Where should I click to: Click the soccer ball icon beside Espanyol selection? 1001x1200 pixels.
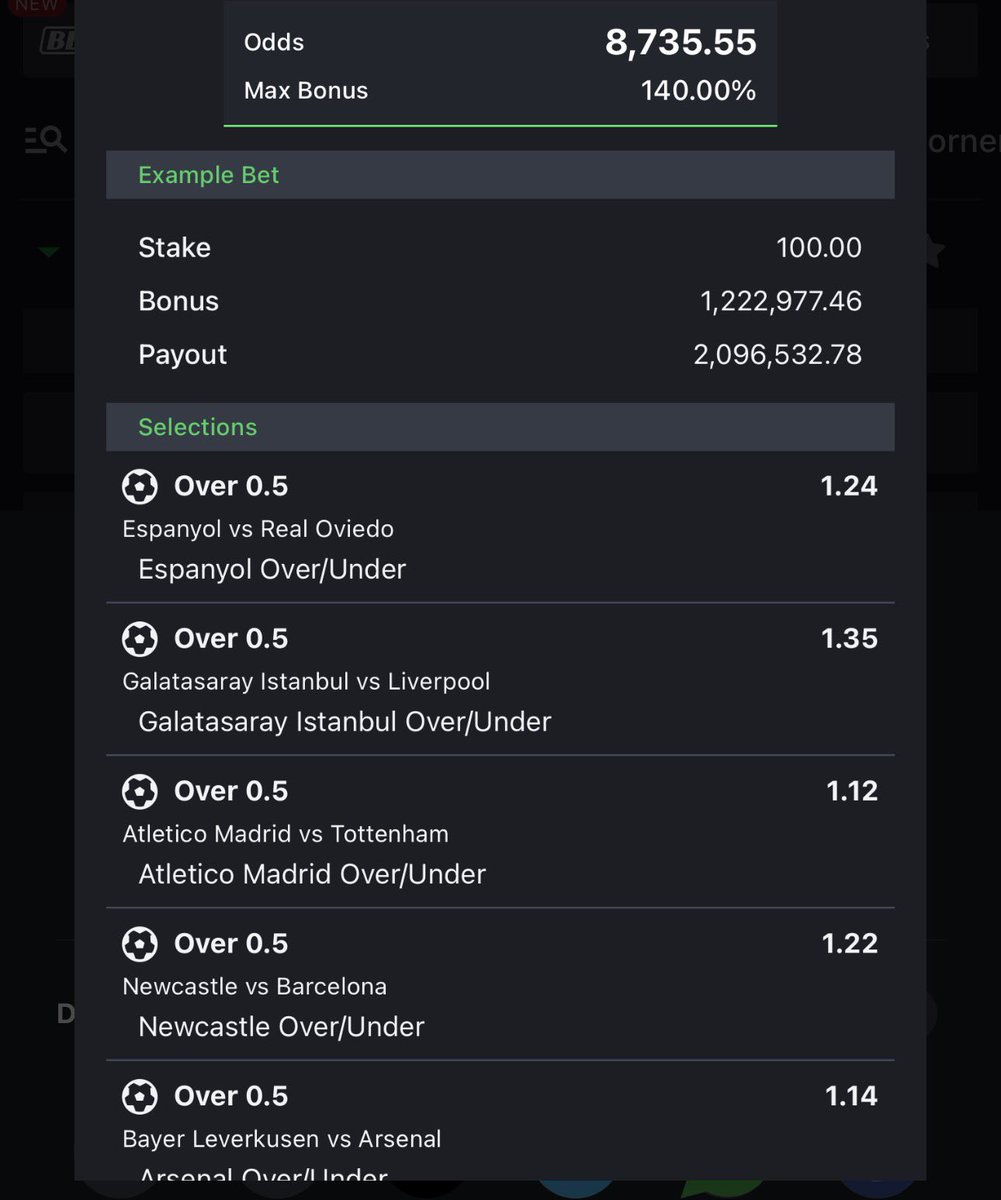point(140,487)
